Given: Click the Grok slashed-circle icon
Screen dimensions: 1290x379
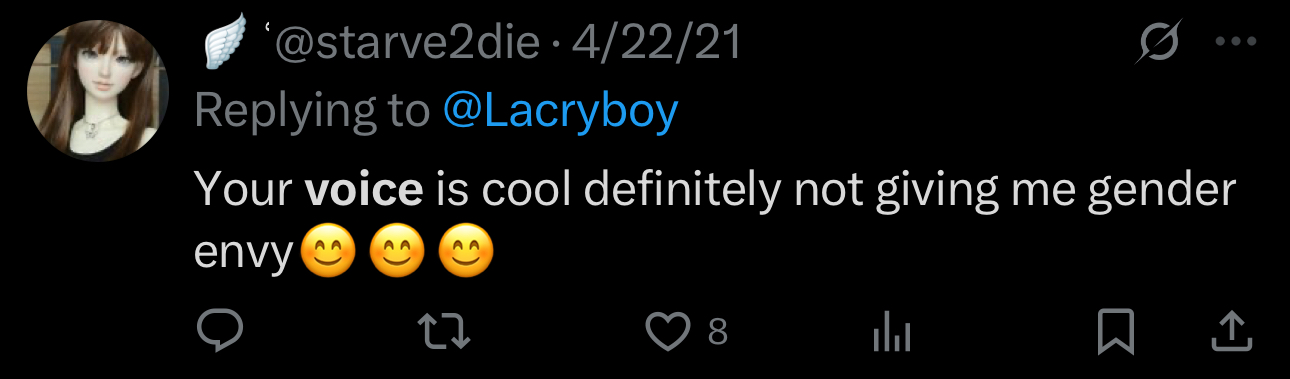Looking at the screenshot, I should 1160,44.
